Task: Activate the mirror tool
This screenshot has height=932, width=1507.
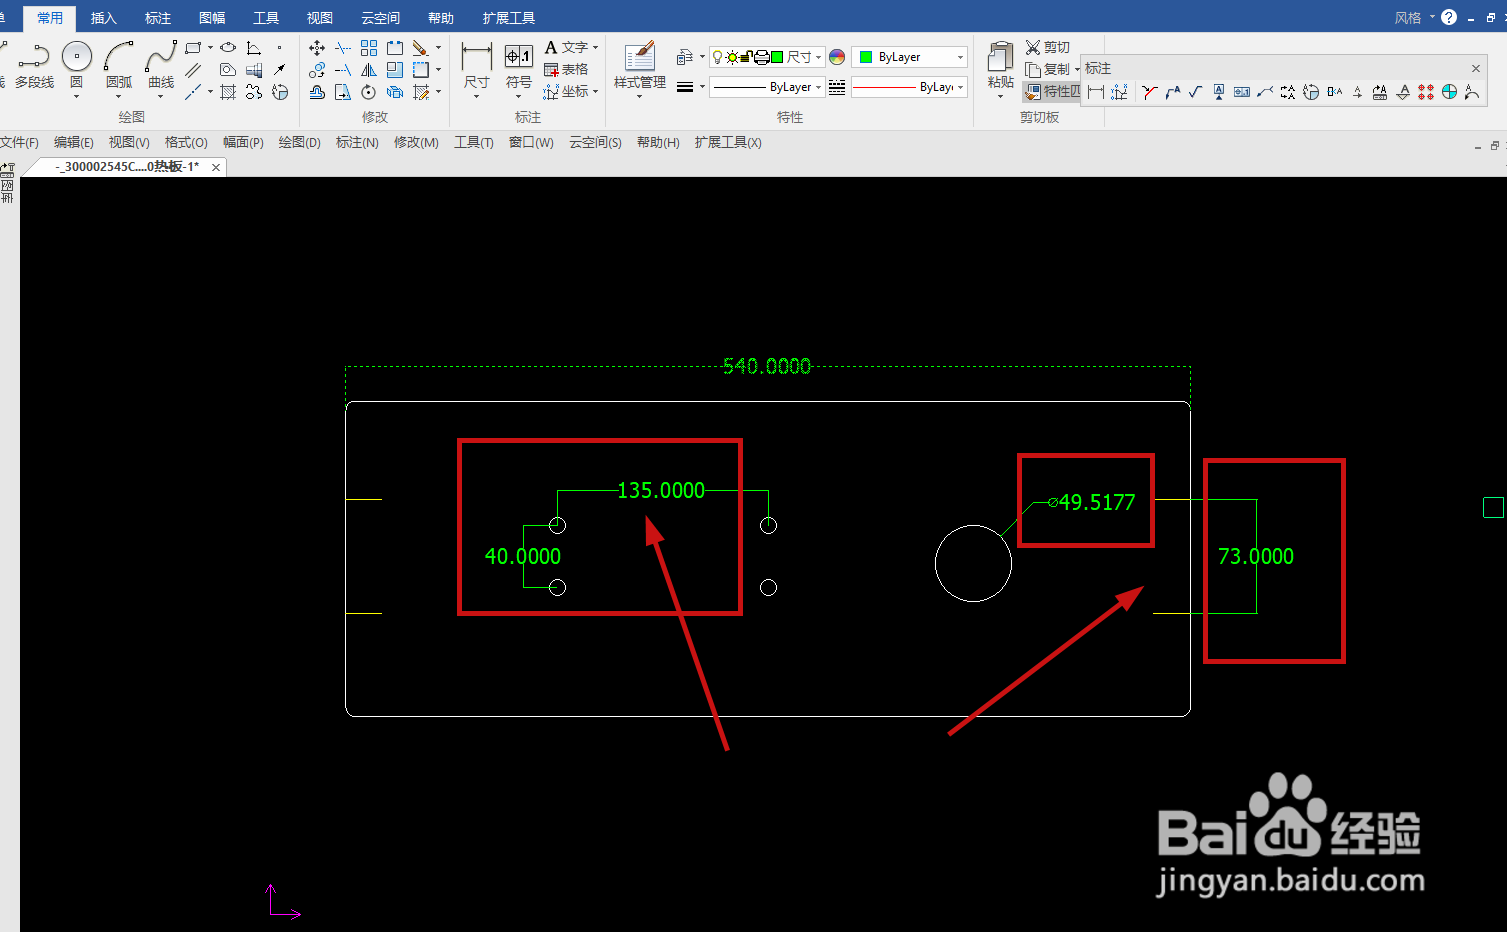Action: pos(369,70)
